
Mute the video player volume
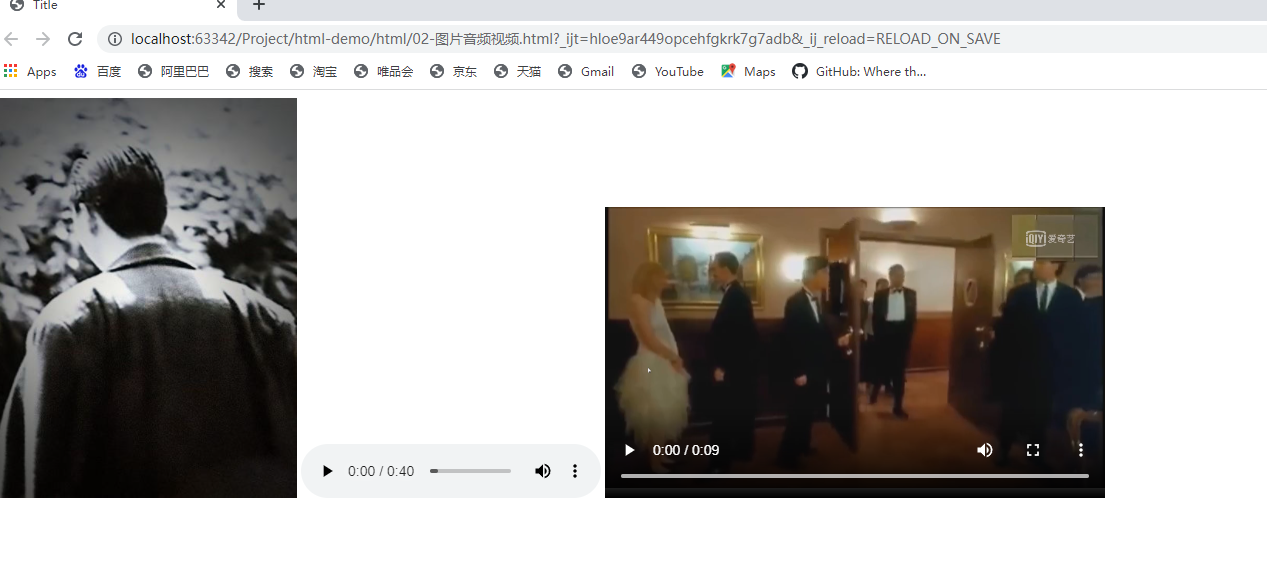pos(985,450)
